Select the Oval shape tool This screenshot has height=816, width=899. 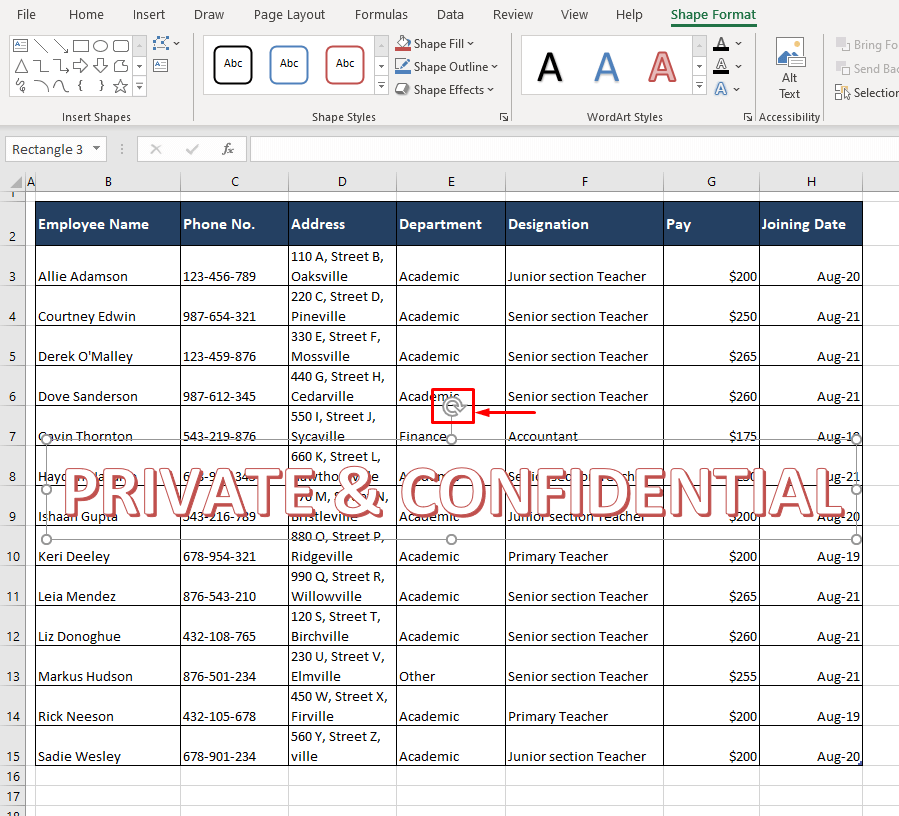click(x=102, y=45)
